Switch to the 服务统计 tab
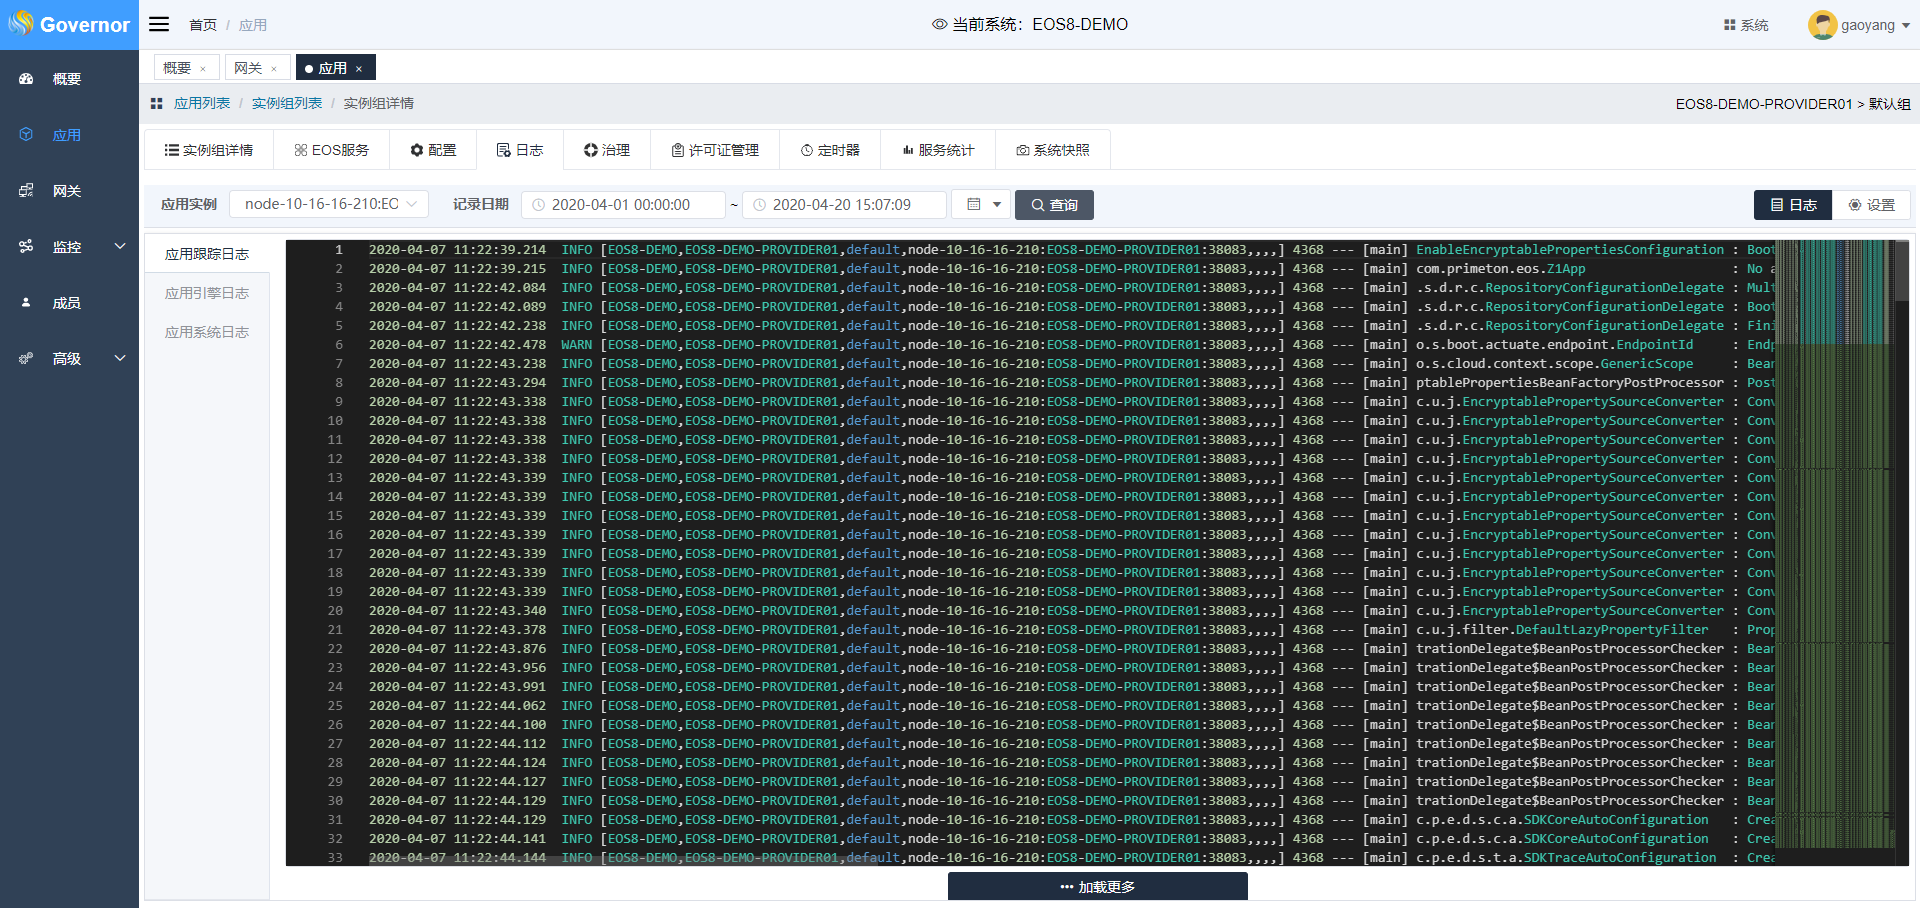The image size is (1920, 908). coord(937,150)
